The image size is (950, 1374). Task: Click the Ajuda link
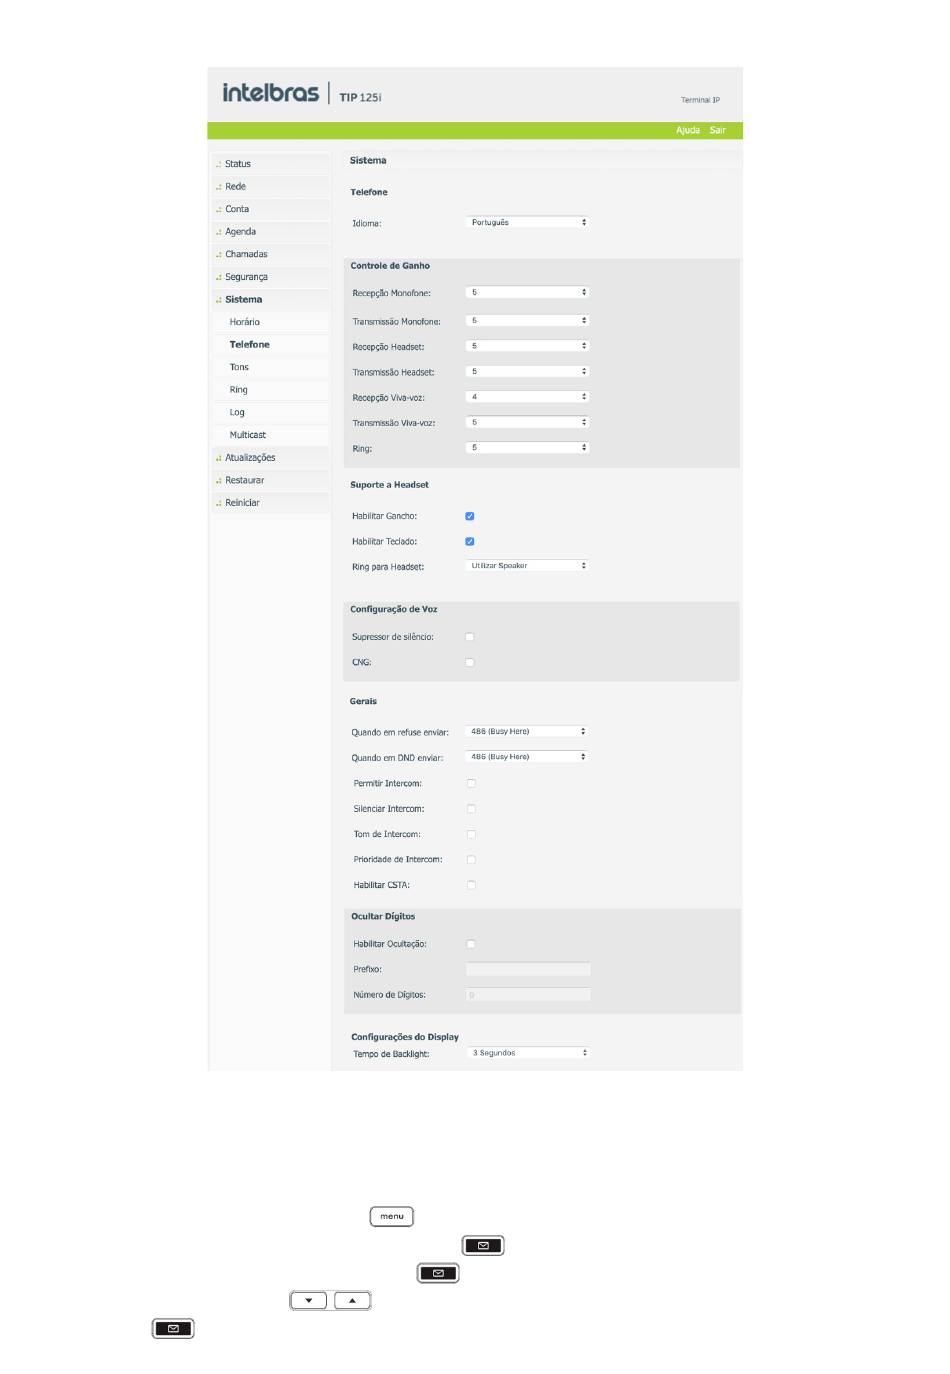(x=688, y=130)
